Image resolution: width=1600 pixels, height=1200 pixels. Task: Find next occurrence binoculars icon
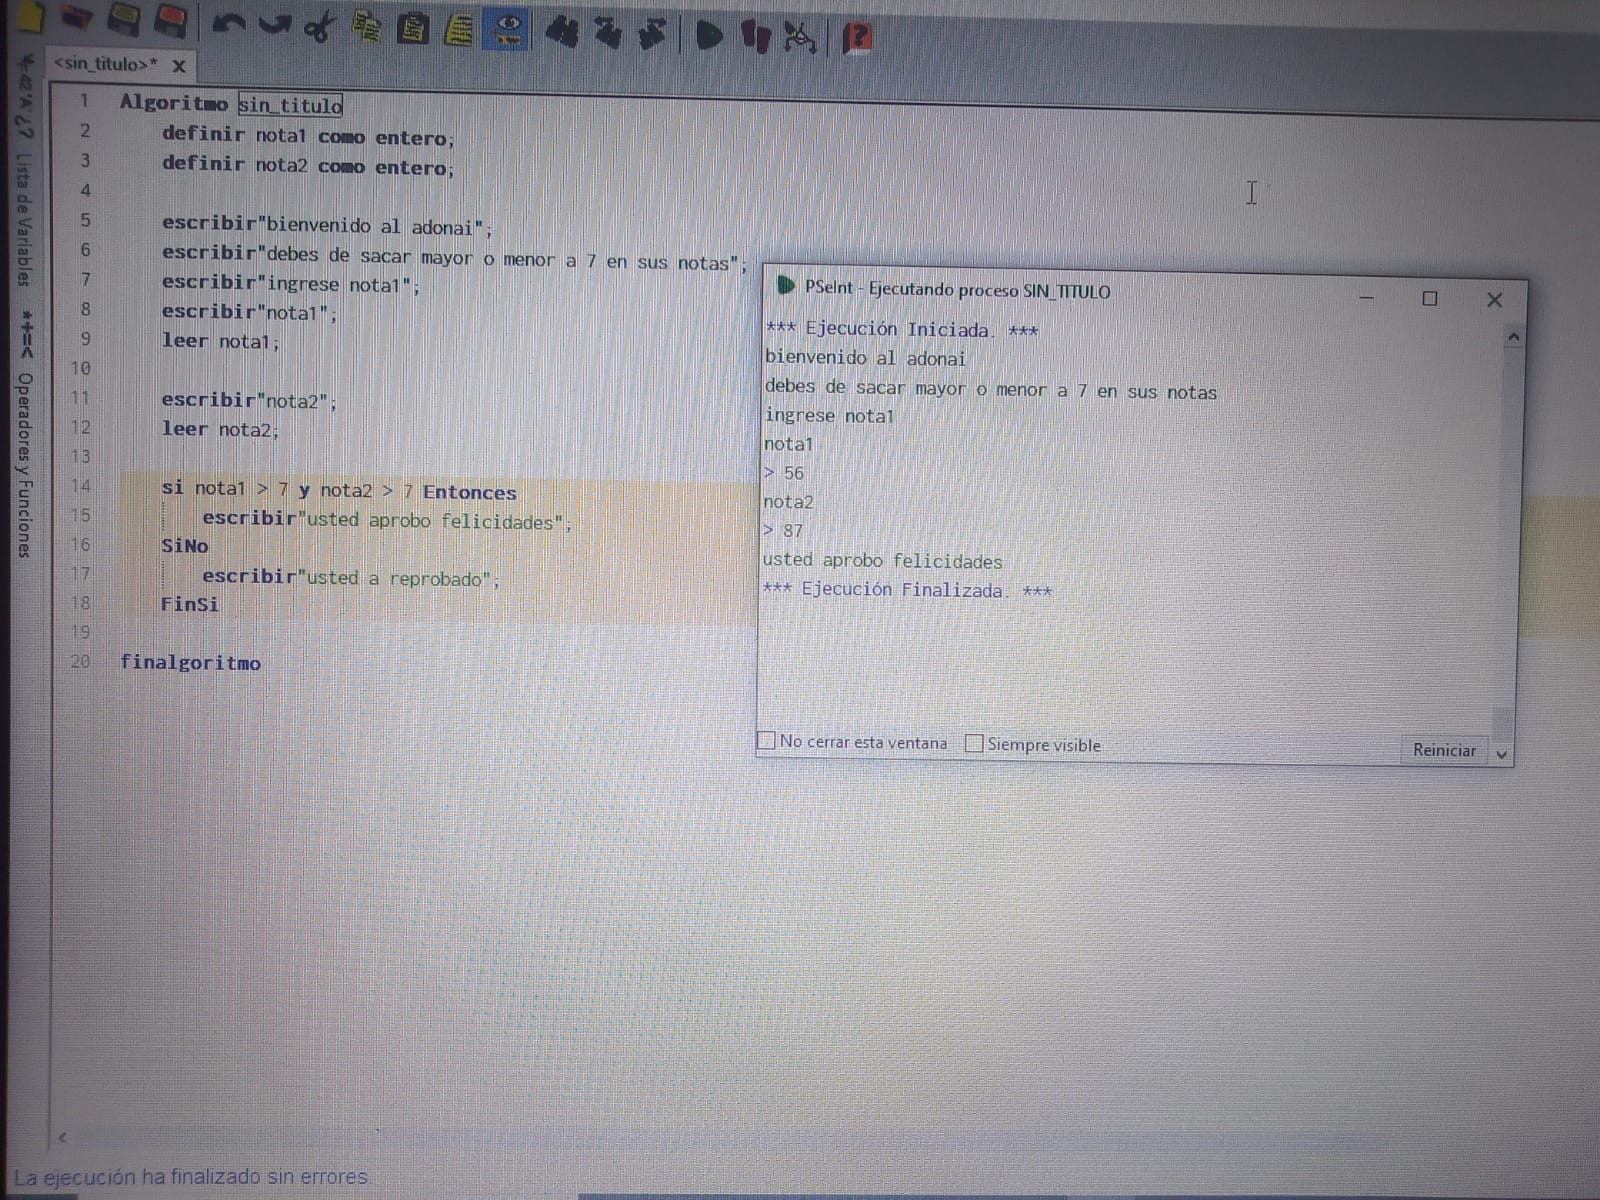652,34
